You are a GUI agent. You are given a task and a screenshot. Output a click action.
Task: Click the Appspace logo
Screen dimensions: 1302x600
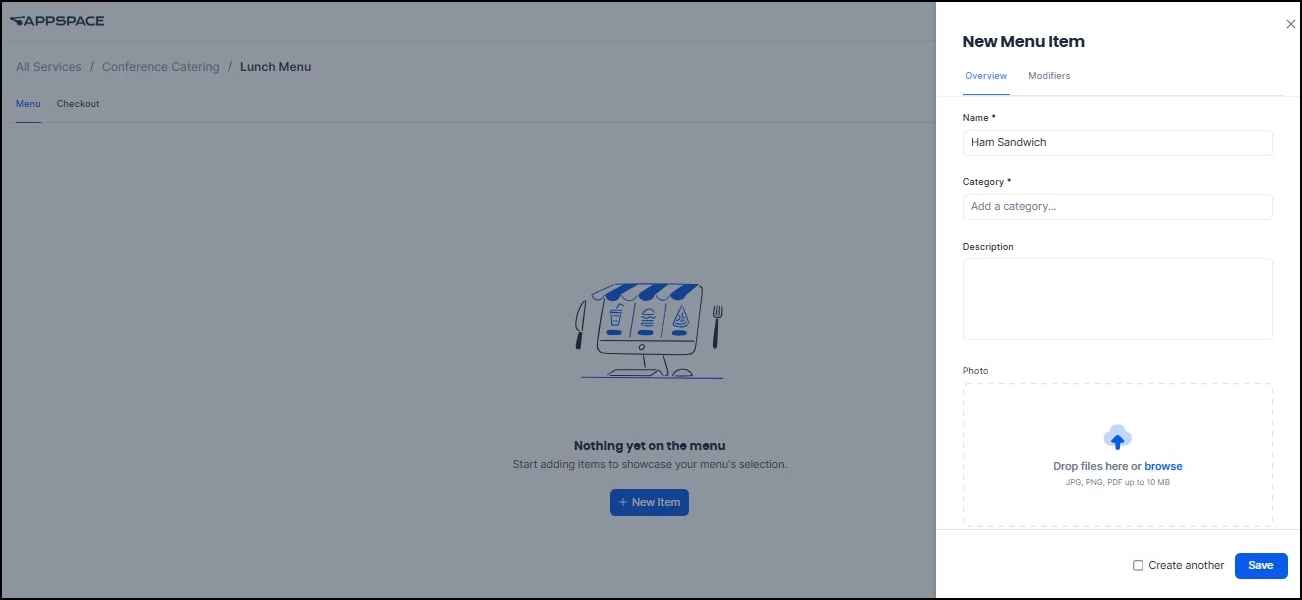coord(57,21)
